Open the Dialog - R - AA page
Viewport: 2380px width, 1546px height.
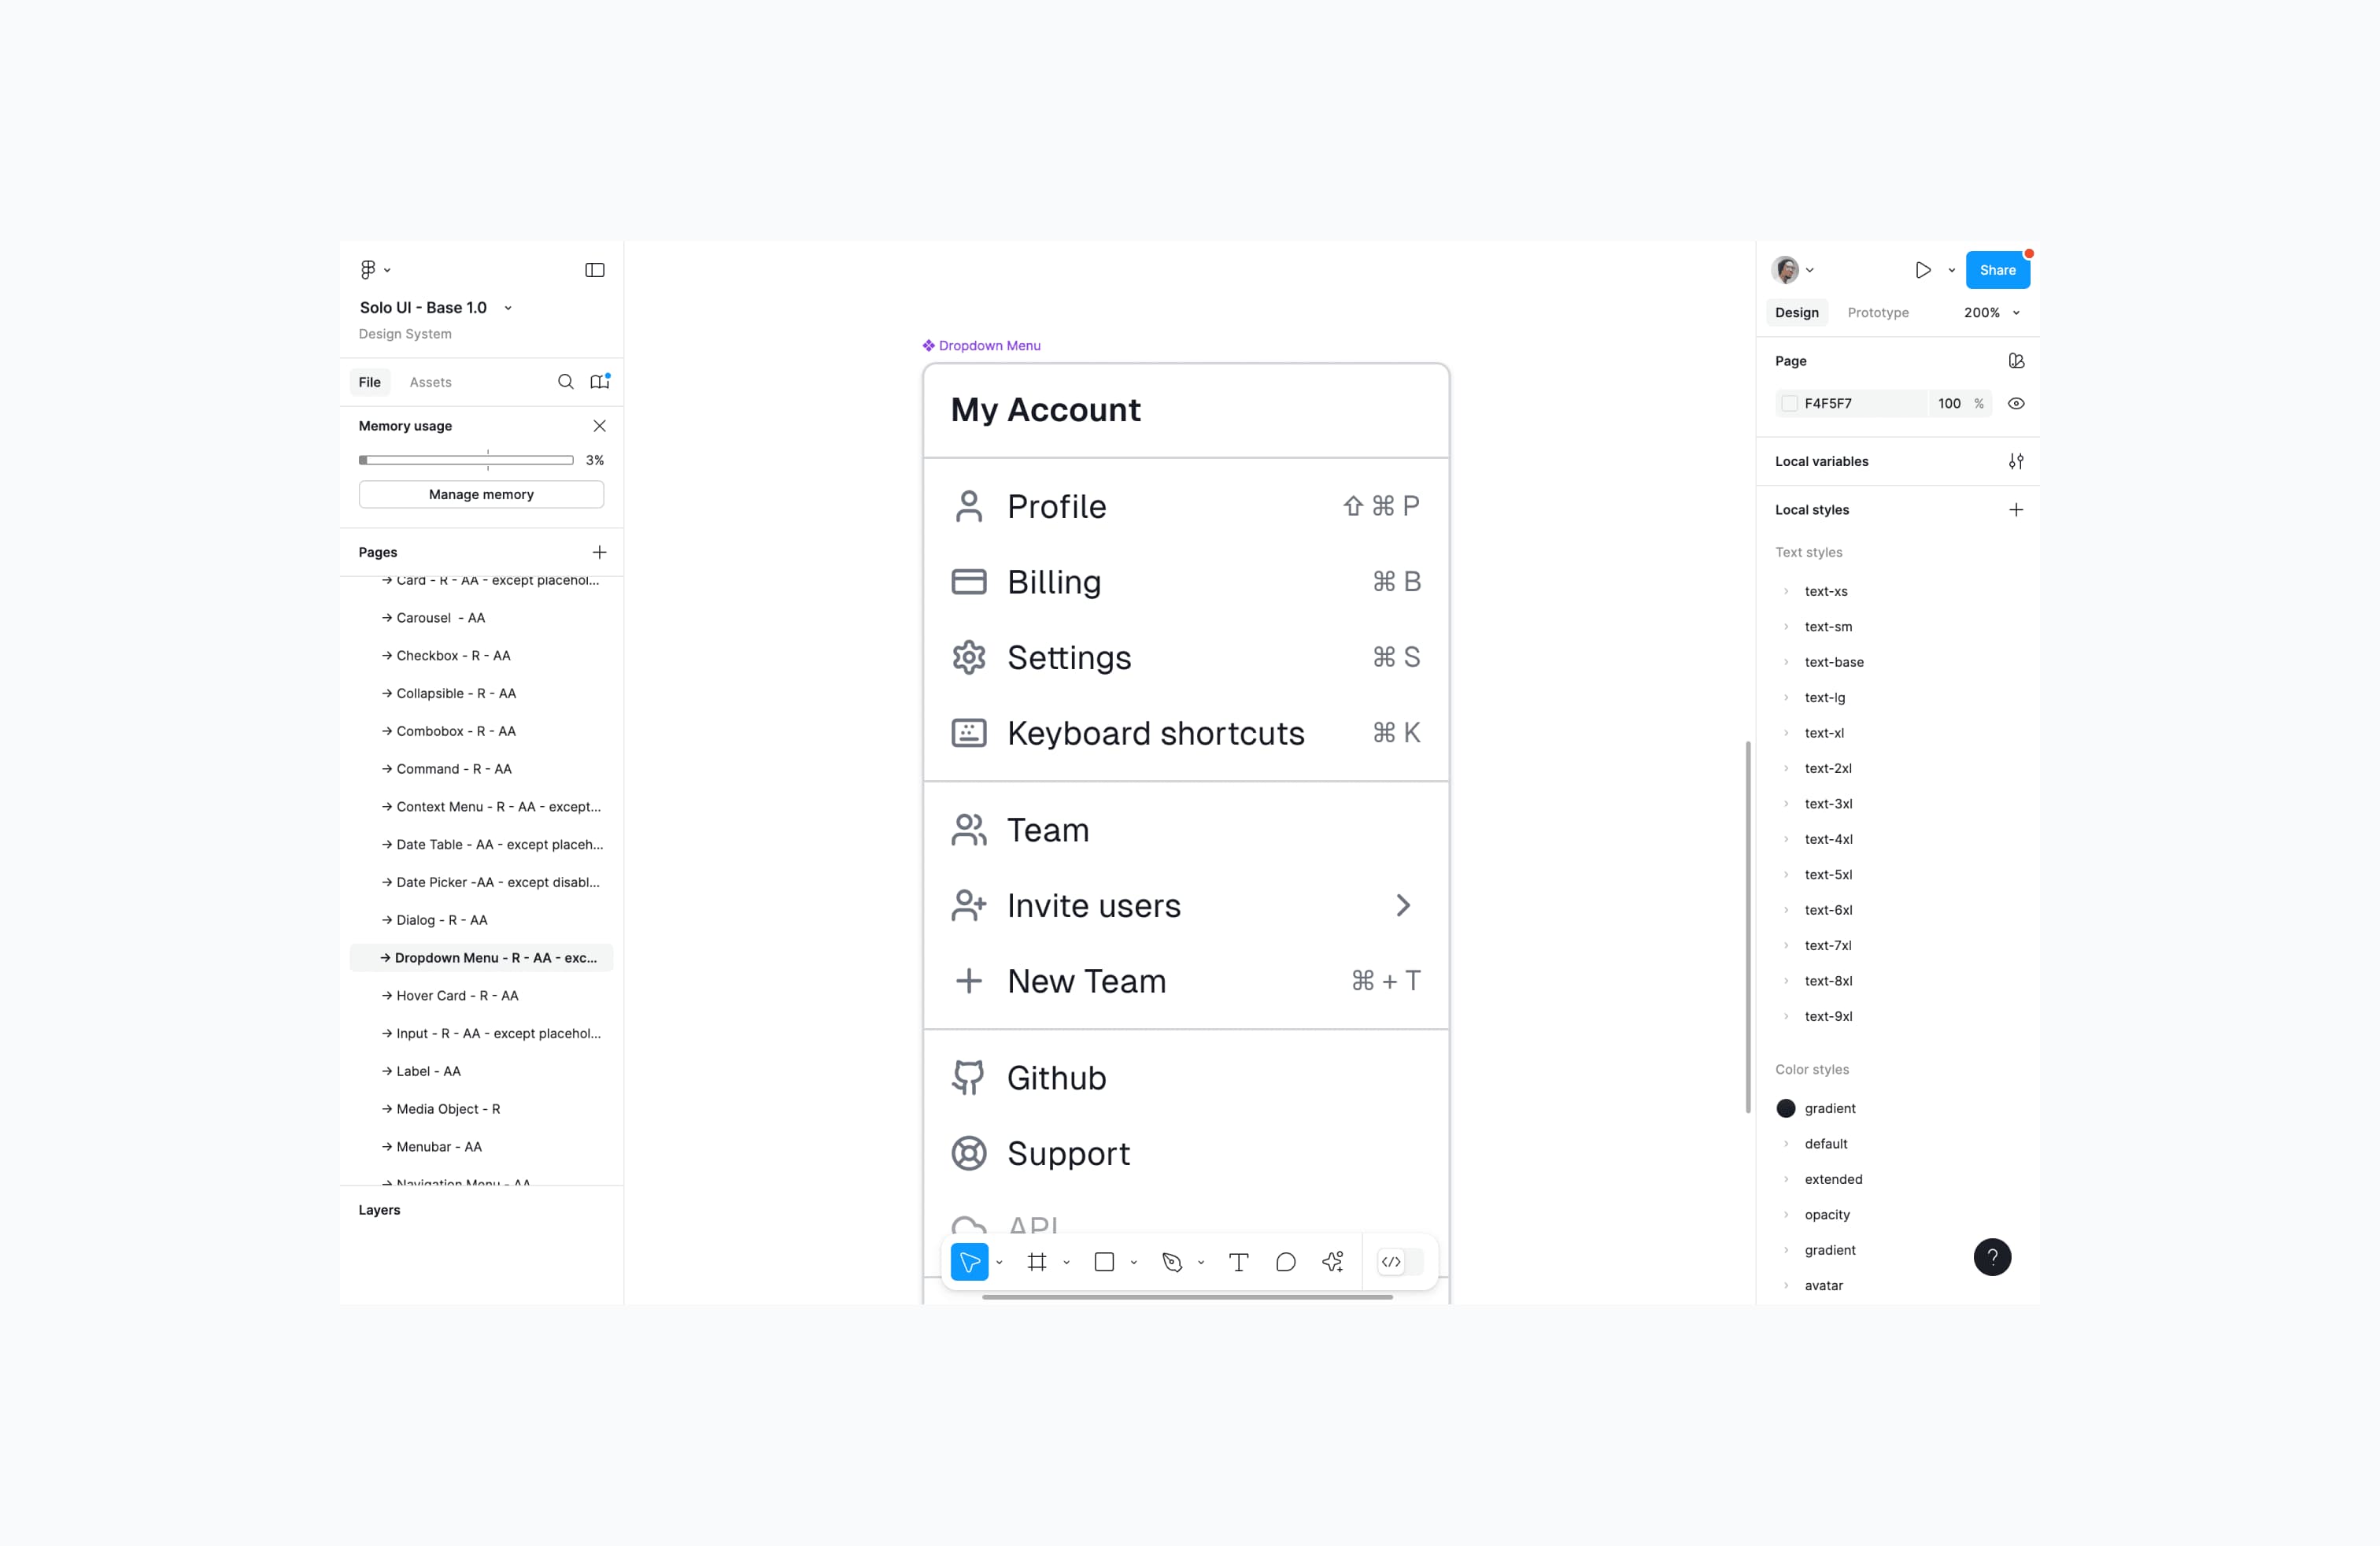(482, 920)
